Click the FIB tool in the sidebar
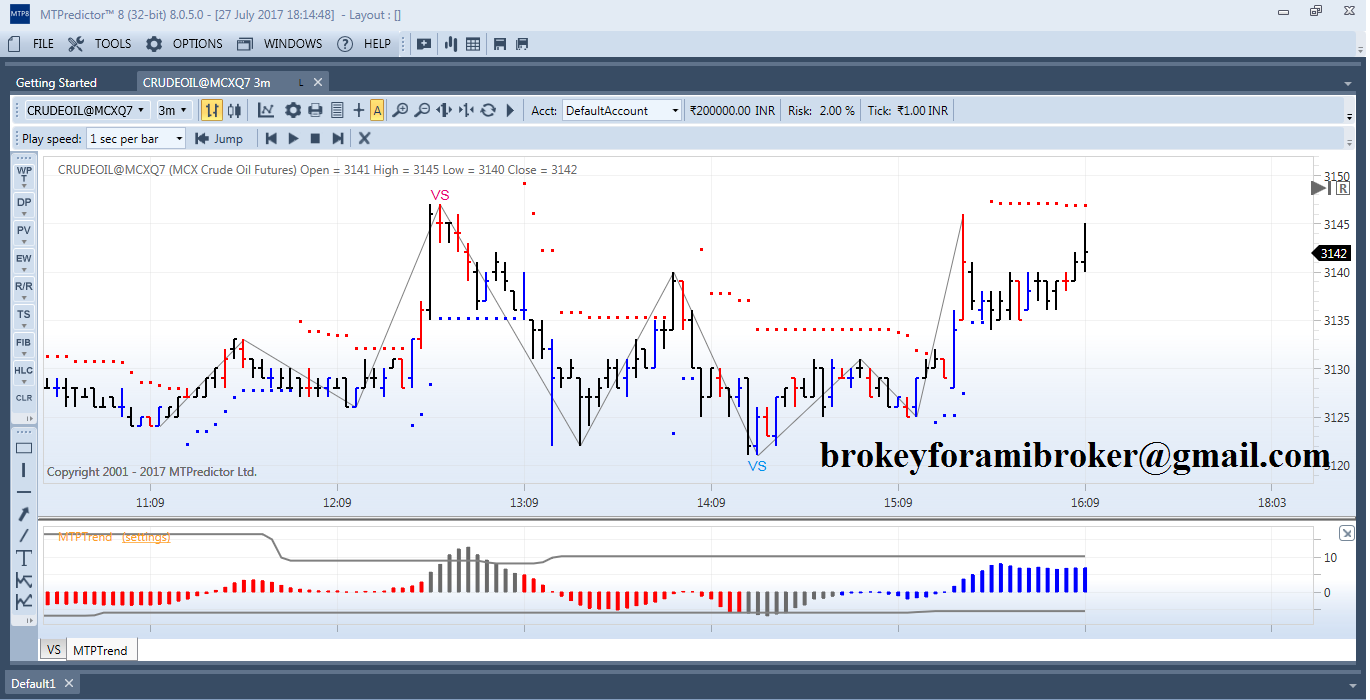The height and width of the screenshot is (700, 1370). pos(24,343)
